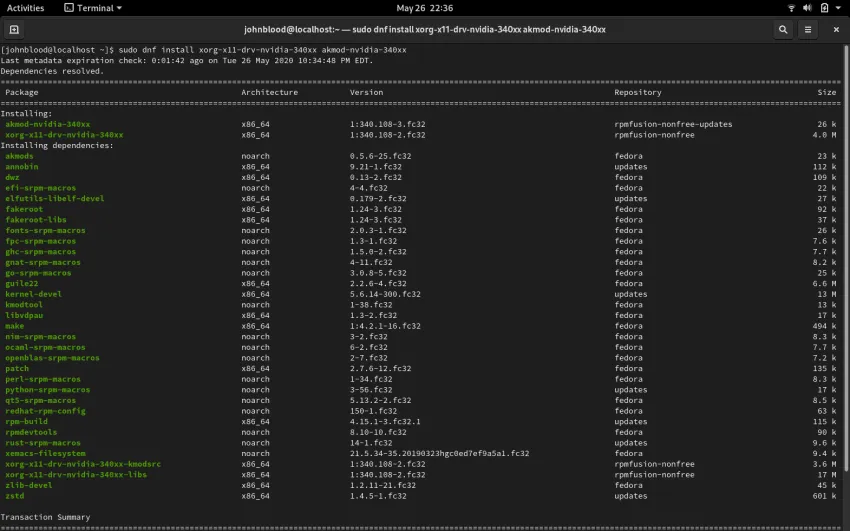The width and height of the screenshot is (850, 531).
Task: Click the volume speaker icon
Action: coord(808,8)
